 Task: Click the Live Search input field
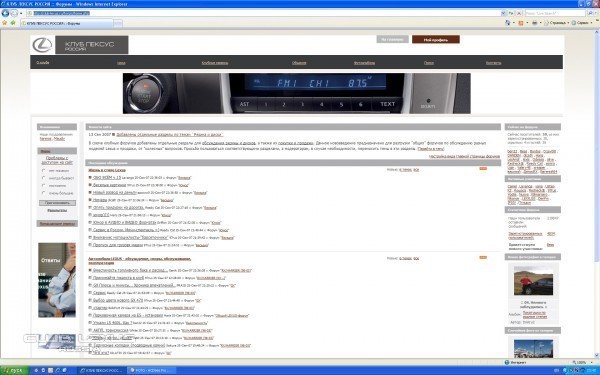click(555, 13)
